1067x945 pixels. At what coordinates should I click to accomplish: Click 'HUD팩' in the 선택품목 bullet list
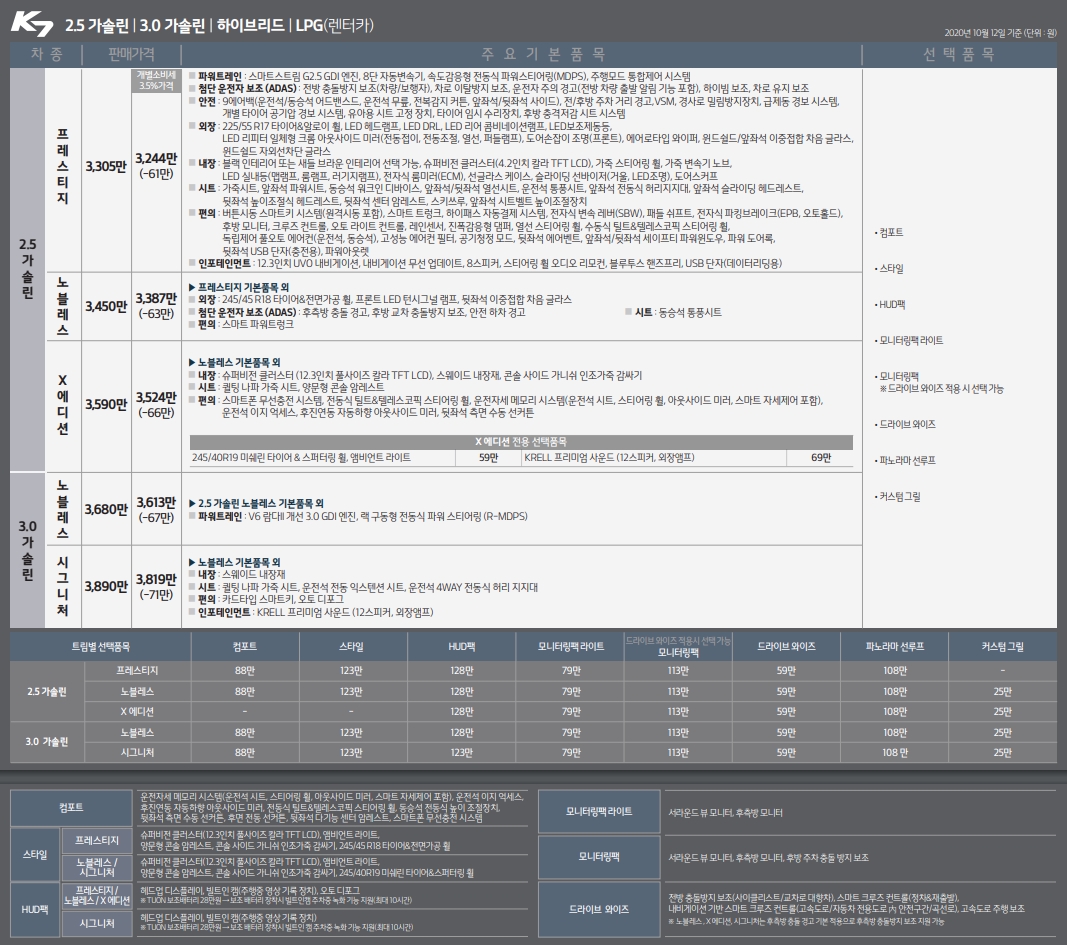coord(891,305)
